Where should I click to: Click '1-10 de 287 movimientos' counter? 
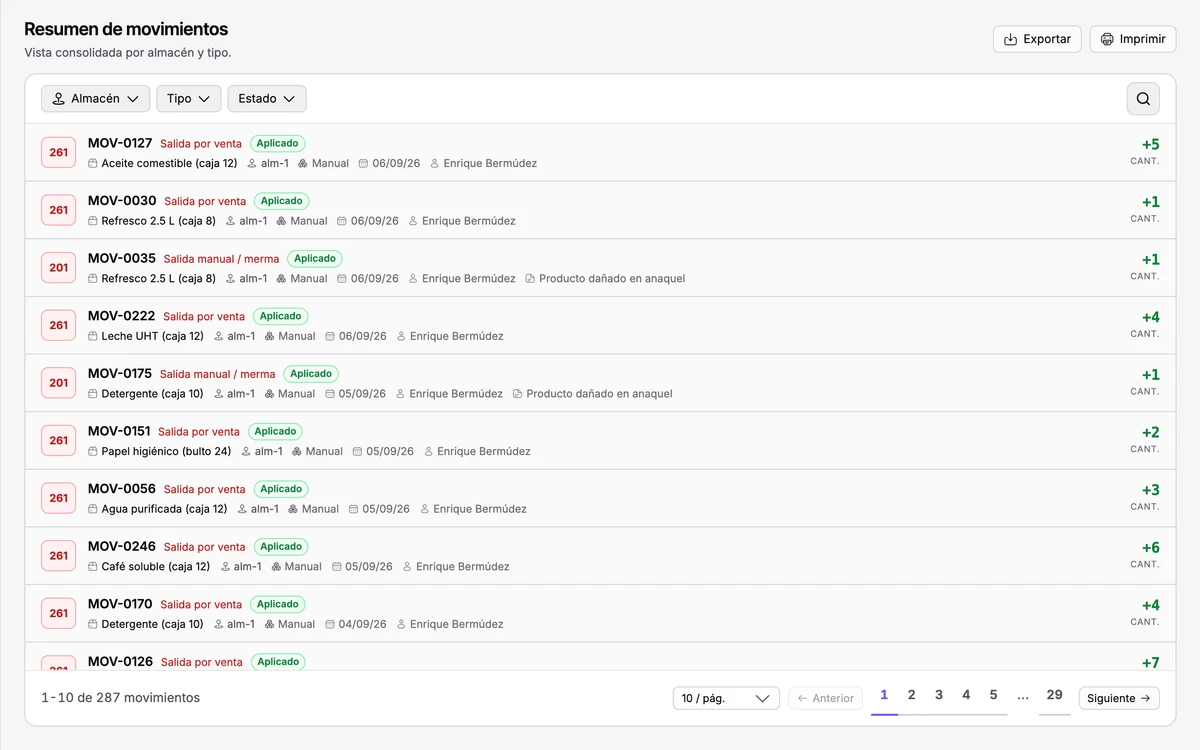tap(120, 698)
